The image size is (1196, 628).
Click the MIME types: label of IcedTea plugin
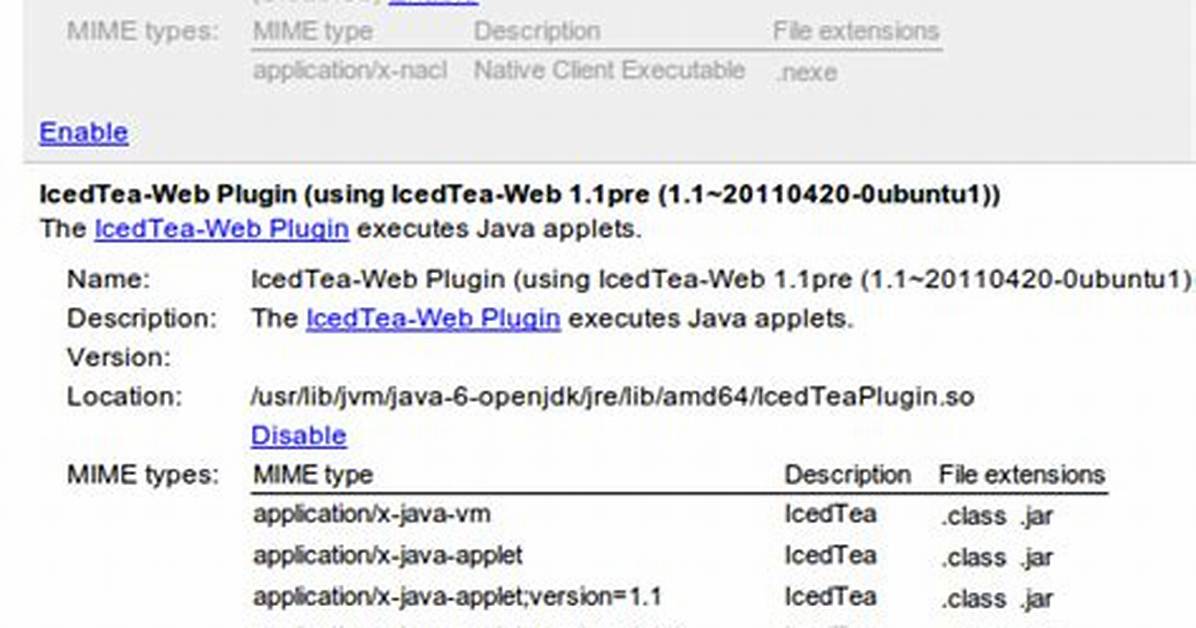[x=143, y=475]
